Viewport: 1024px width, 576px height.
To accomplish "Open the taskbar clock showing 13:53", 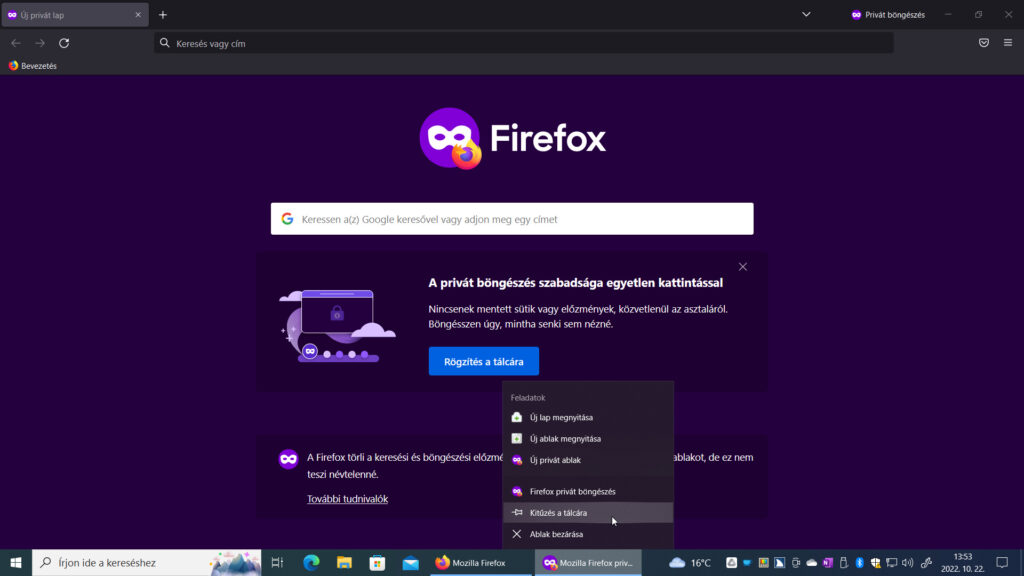I will (x=963, y=562).
